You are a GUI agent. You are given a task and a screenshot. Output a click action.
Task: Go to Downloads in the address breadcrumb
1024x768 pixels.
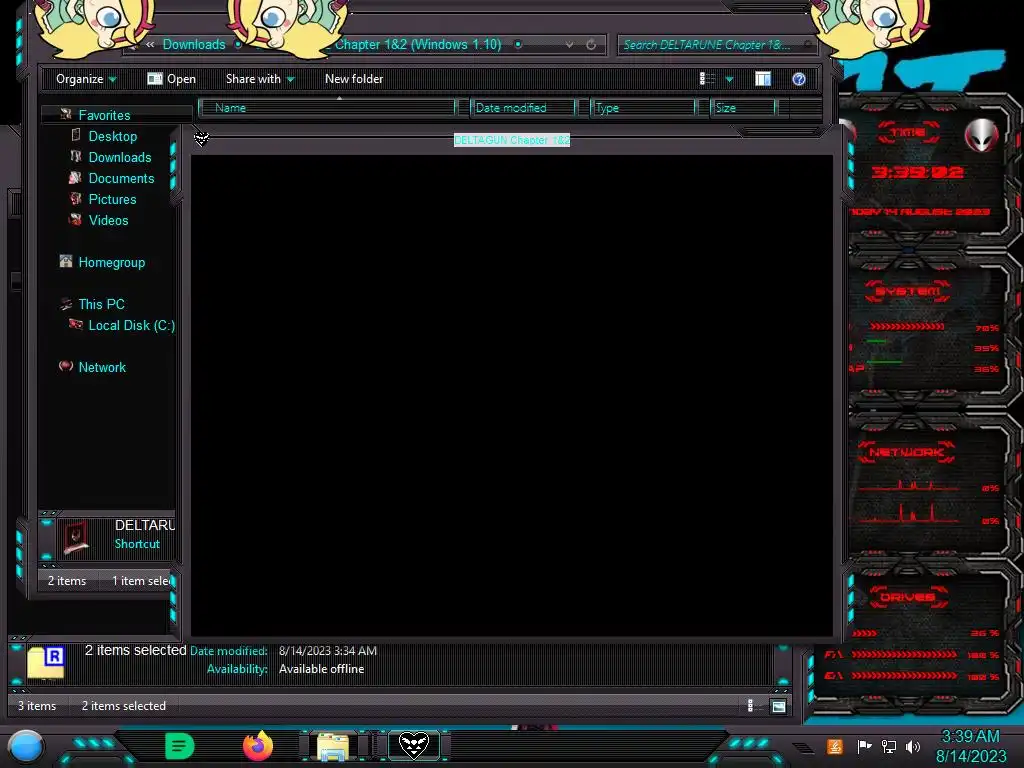point(194,44)
